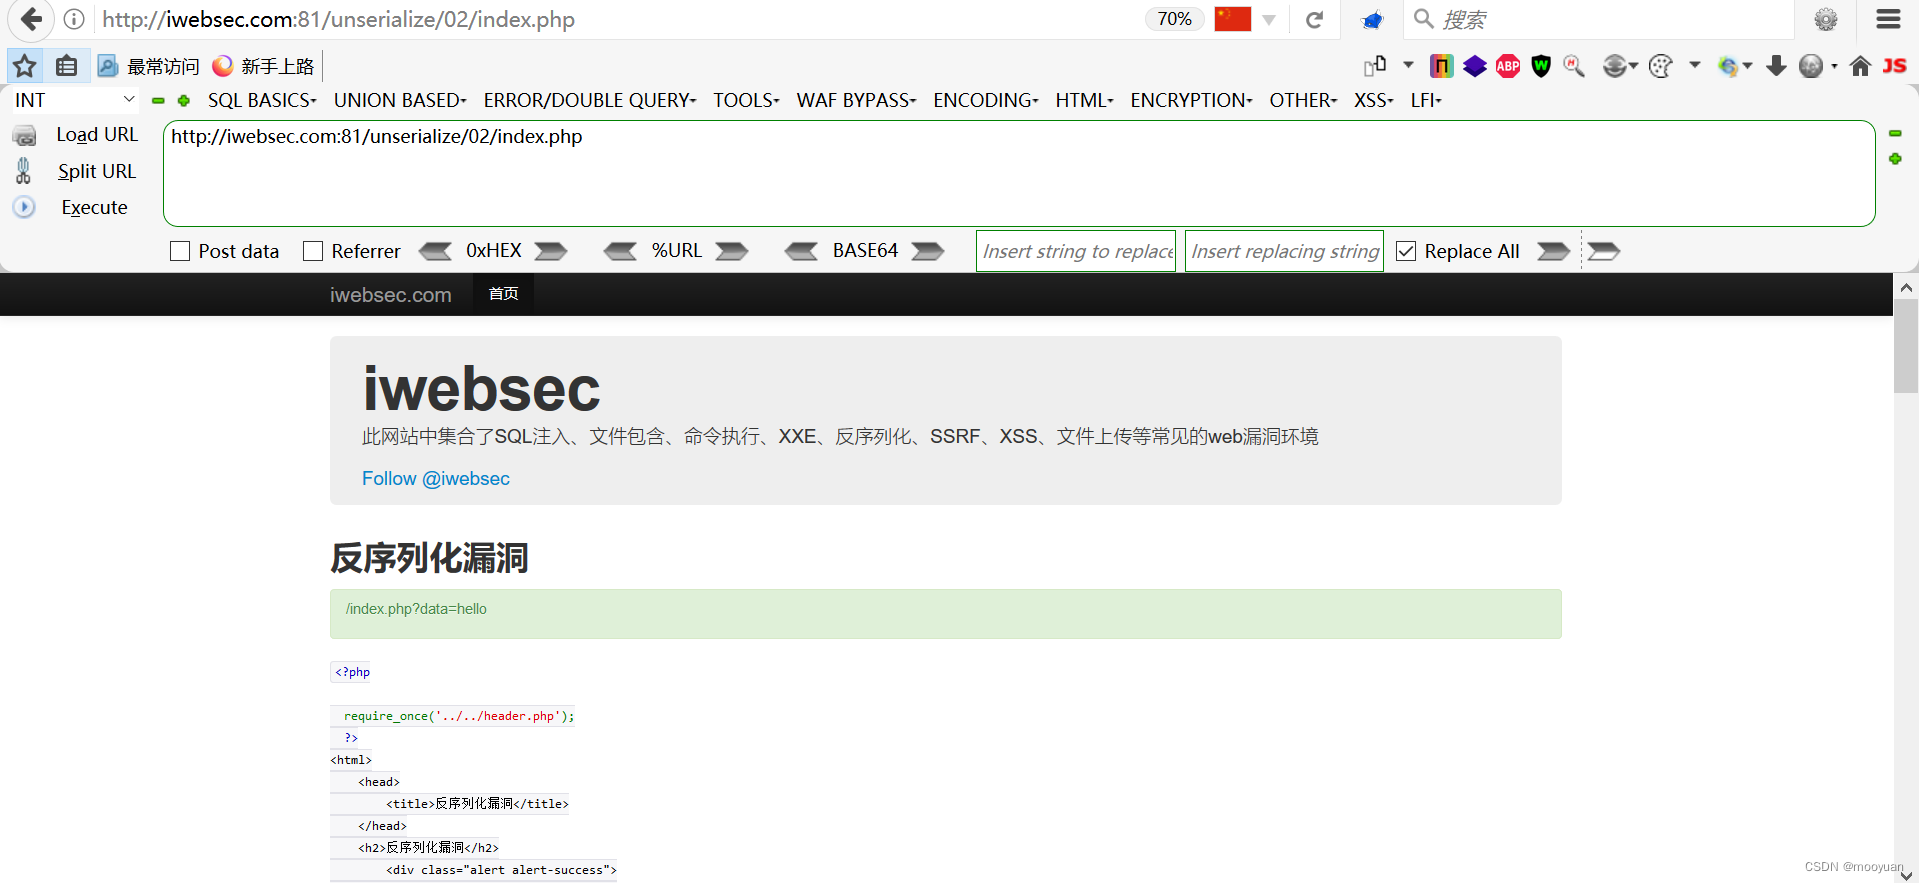Click the rainbow-striped extension icon
Image resolution: width=1919 pixels, height=883 pixels.
pyautogui.click(x=1441, y=66)
